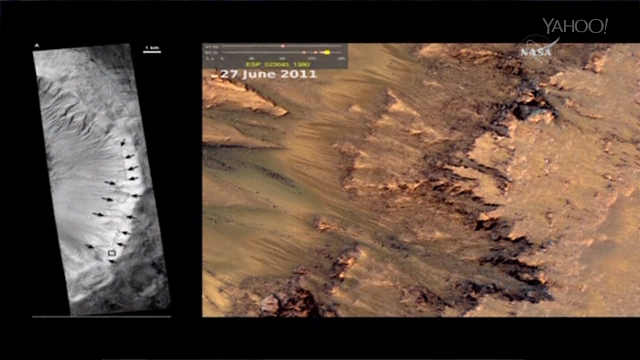Click the topmost black arrow in the grayscale image
This screenshot has width=640, height=360.
(122, 143)
